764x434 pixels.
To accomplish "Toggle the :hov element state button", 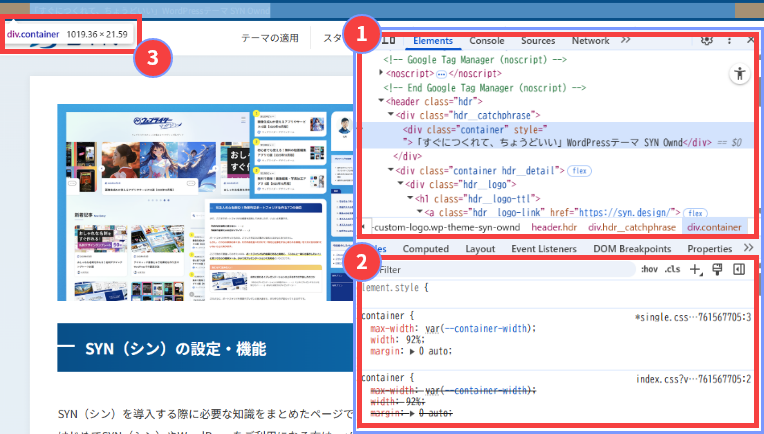I will tap(649, 270).
